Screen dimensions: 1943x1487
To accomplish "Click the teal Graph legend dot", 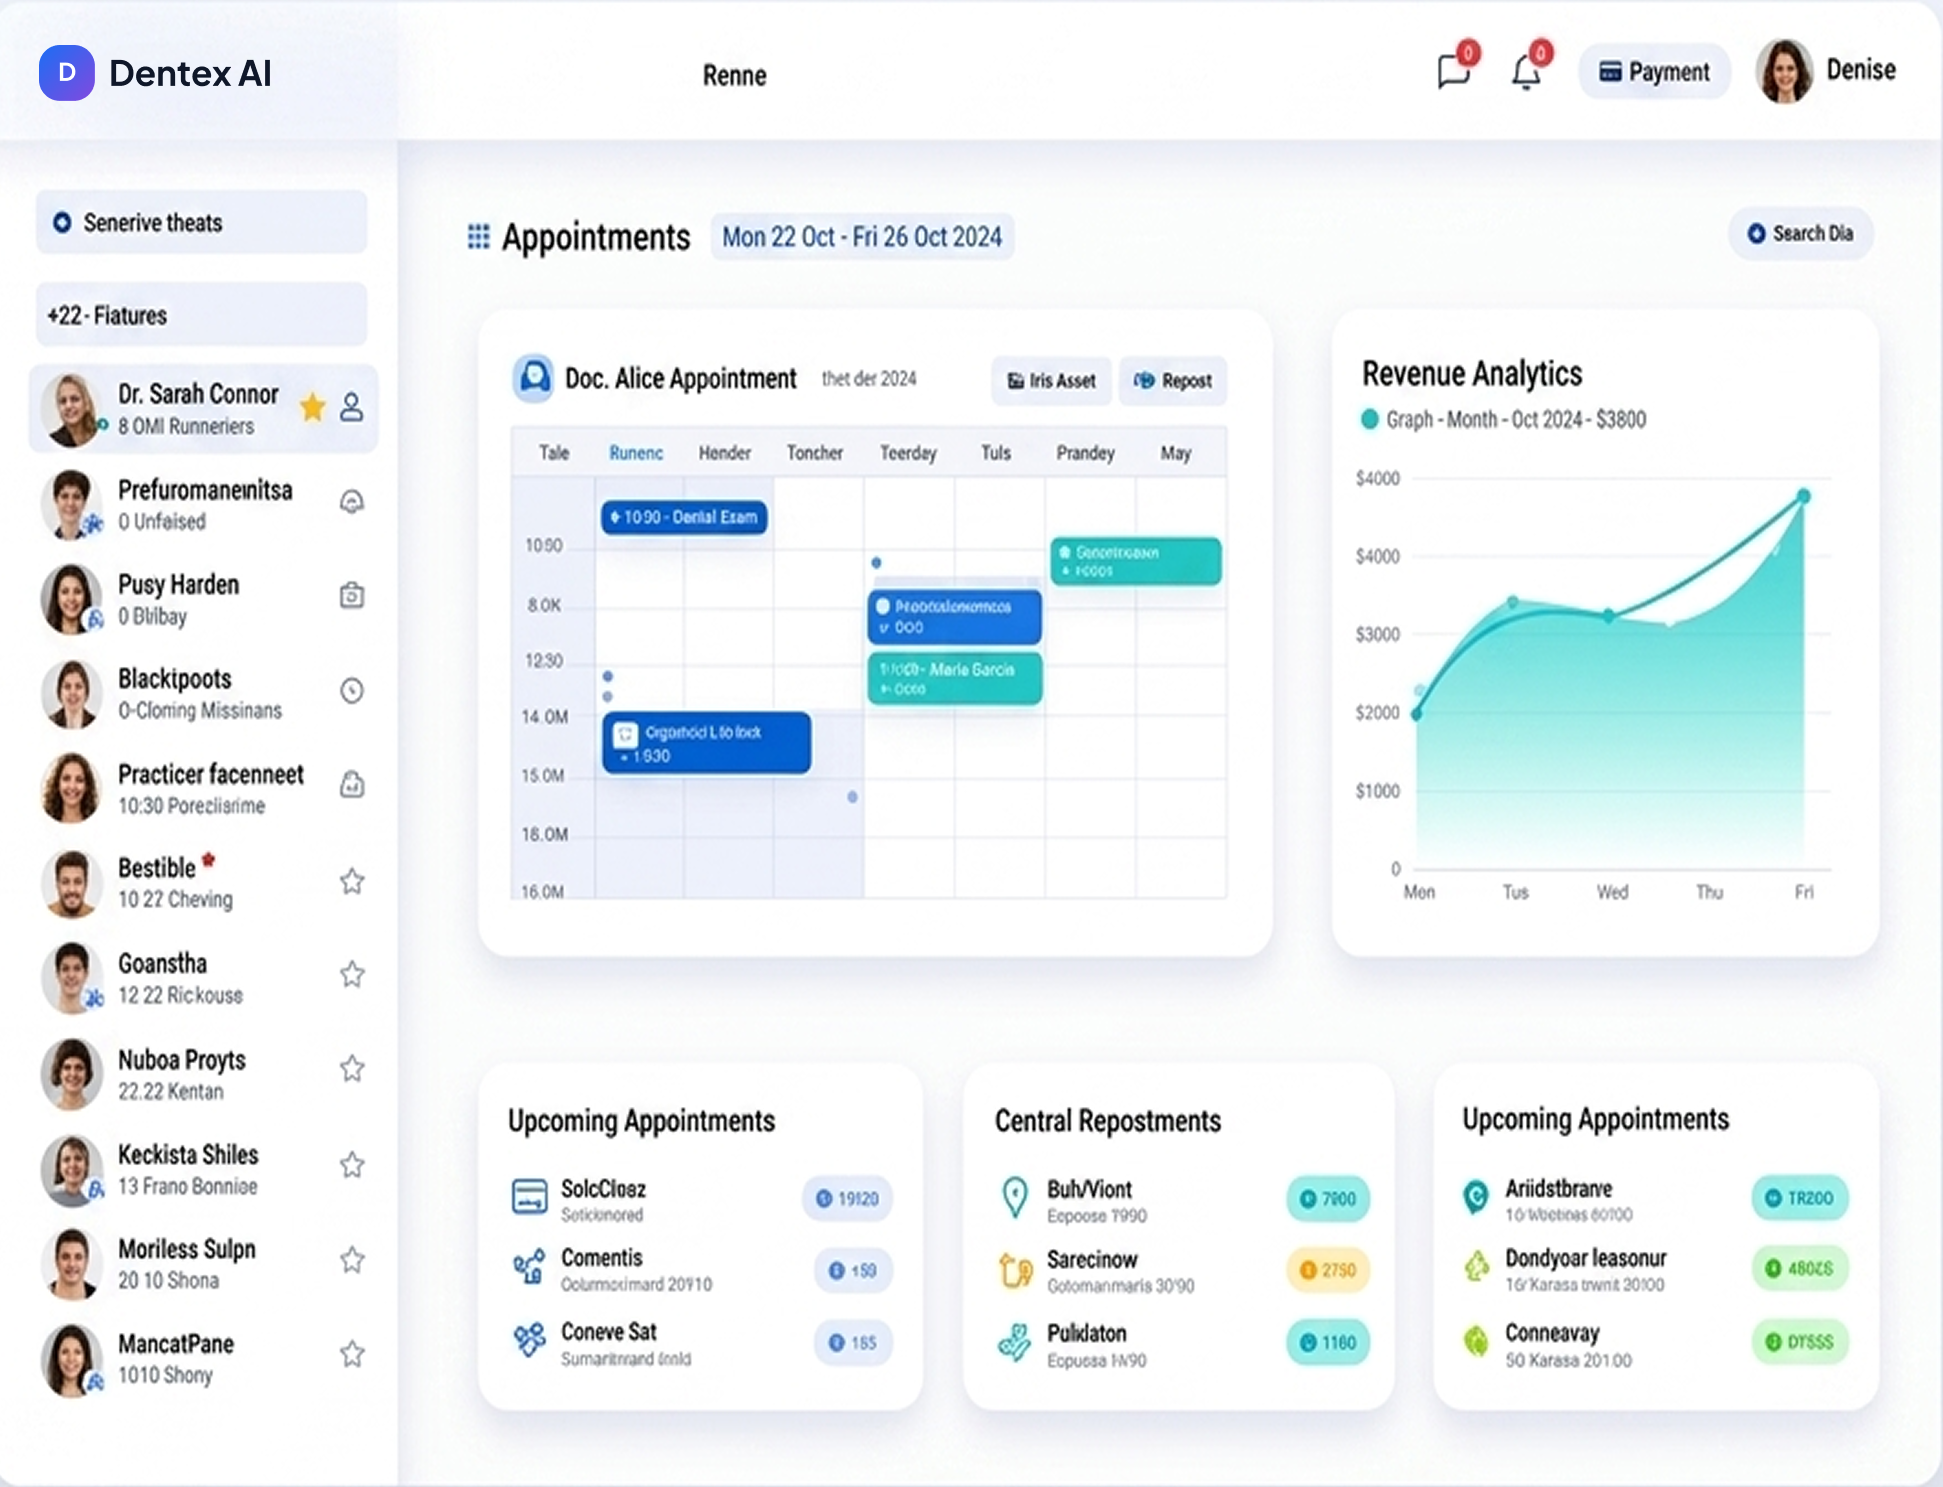I will (1370, 419).
